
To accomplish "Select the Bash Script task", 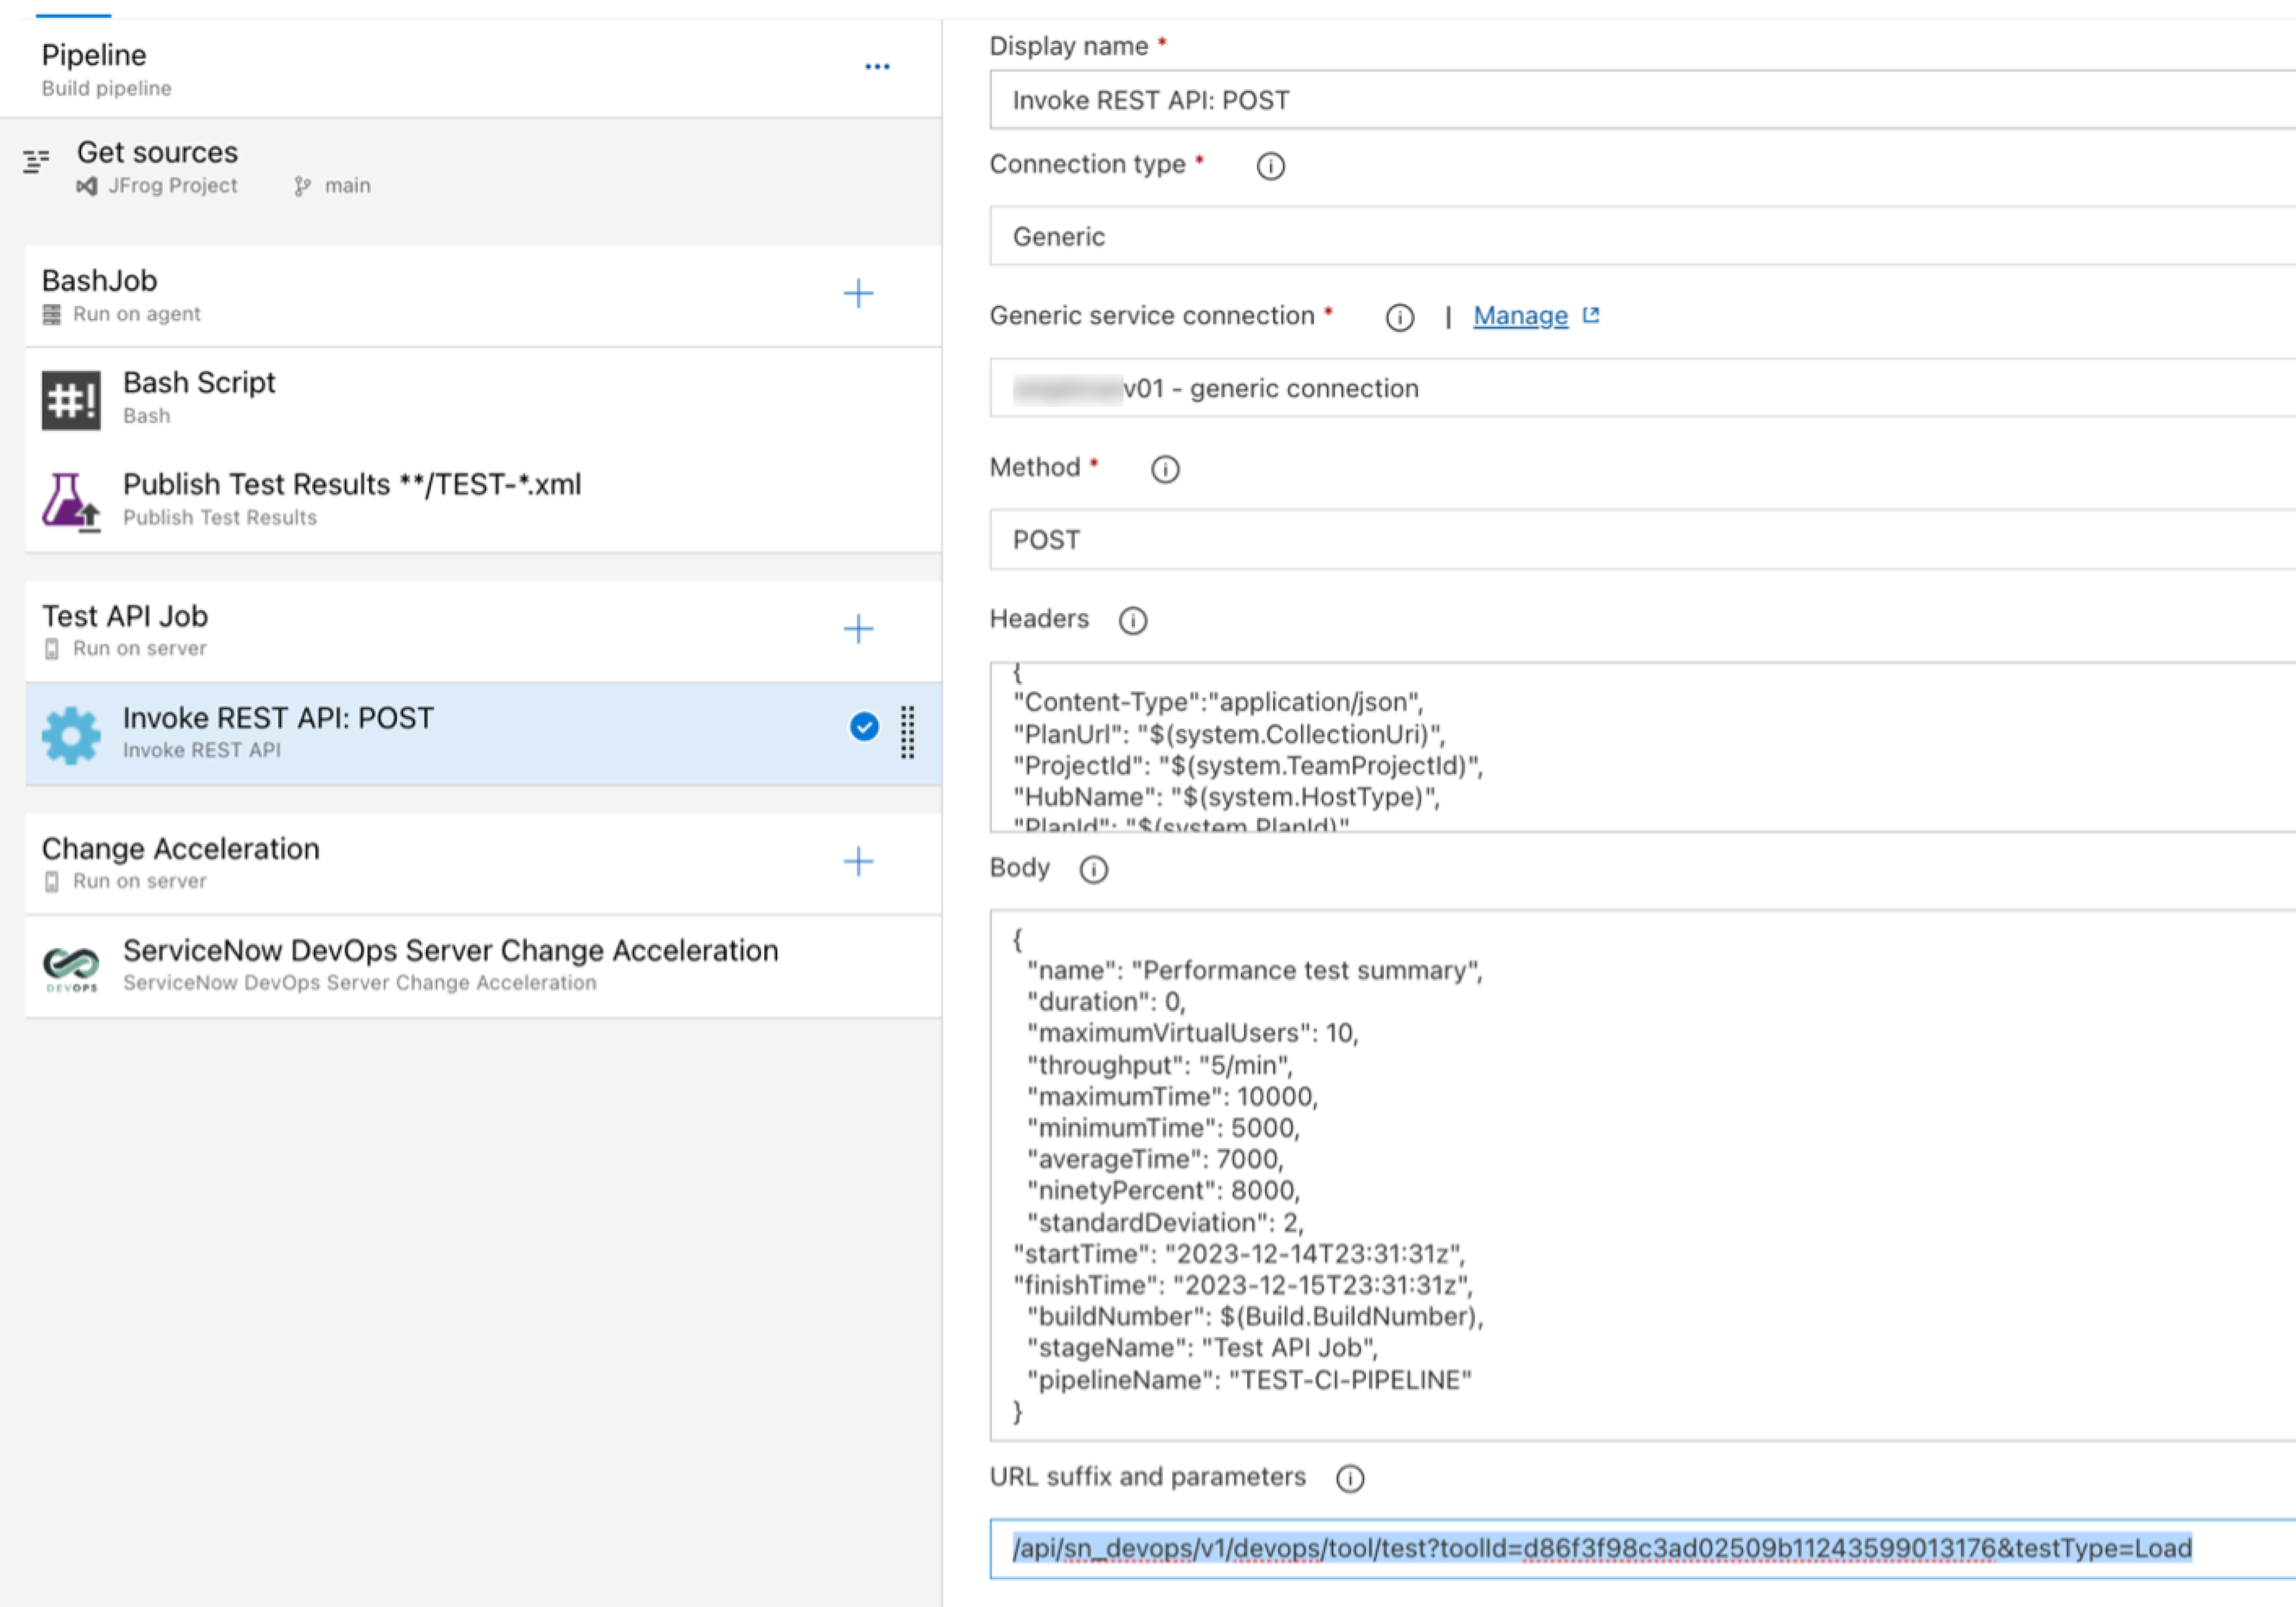I will pos(483,399).
